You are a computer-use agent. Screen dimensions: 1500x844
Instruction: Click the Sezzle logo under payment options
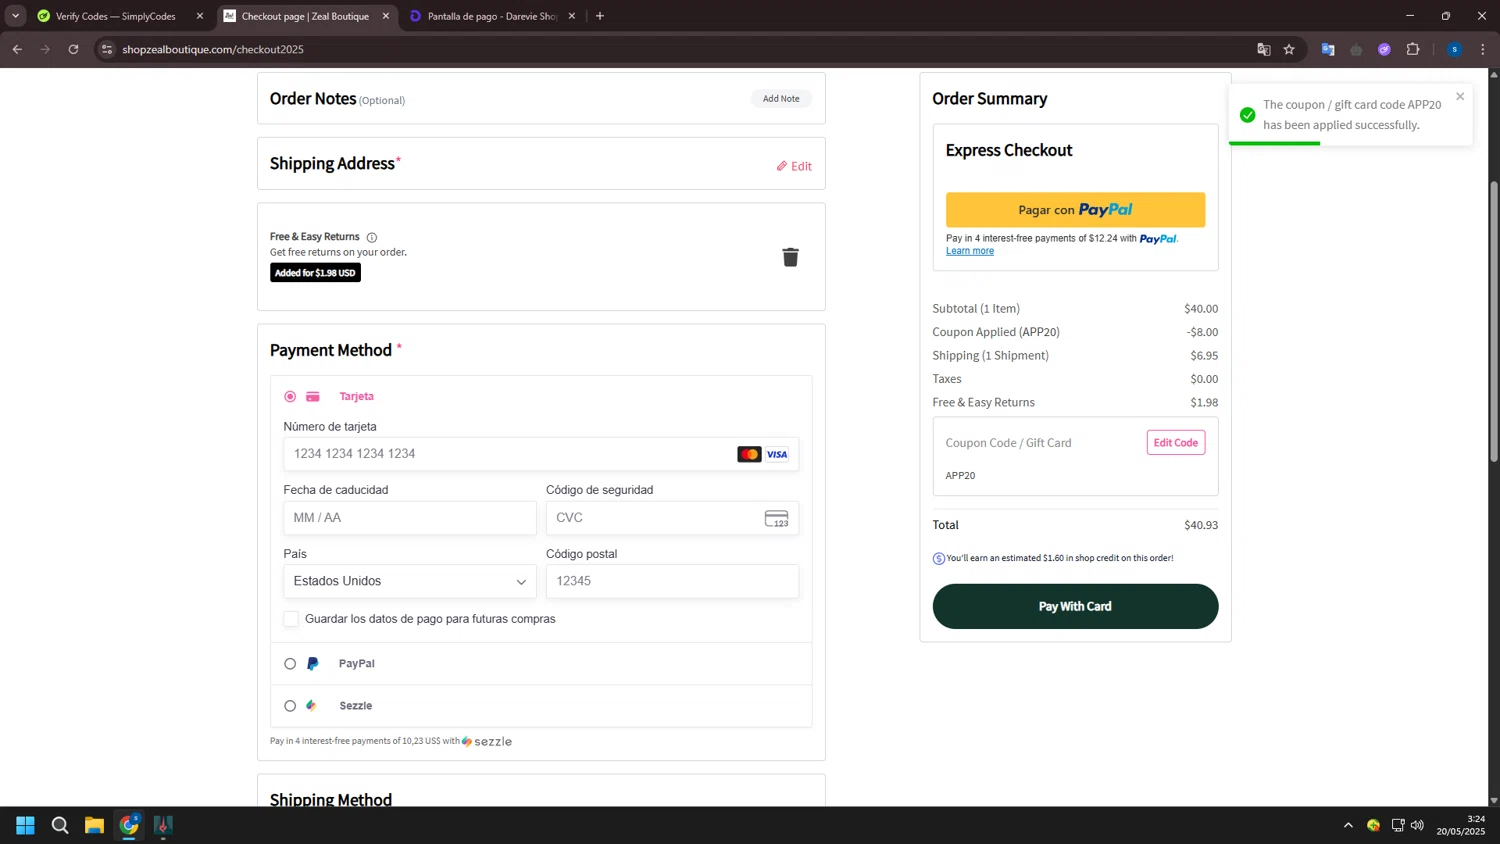point(487,741)
